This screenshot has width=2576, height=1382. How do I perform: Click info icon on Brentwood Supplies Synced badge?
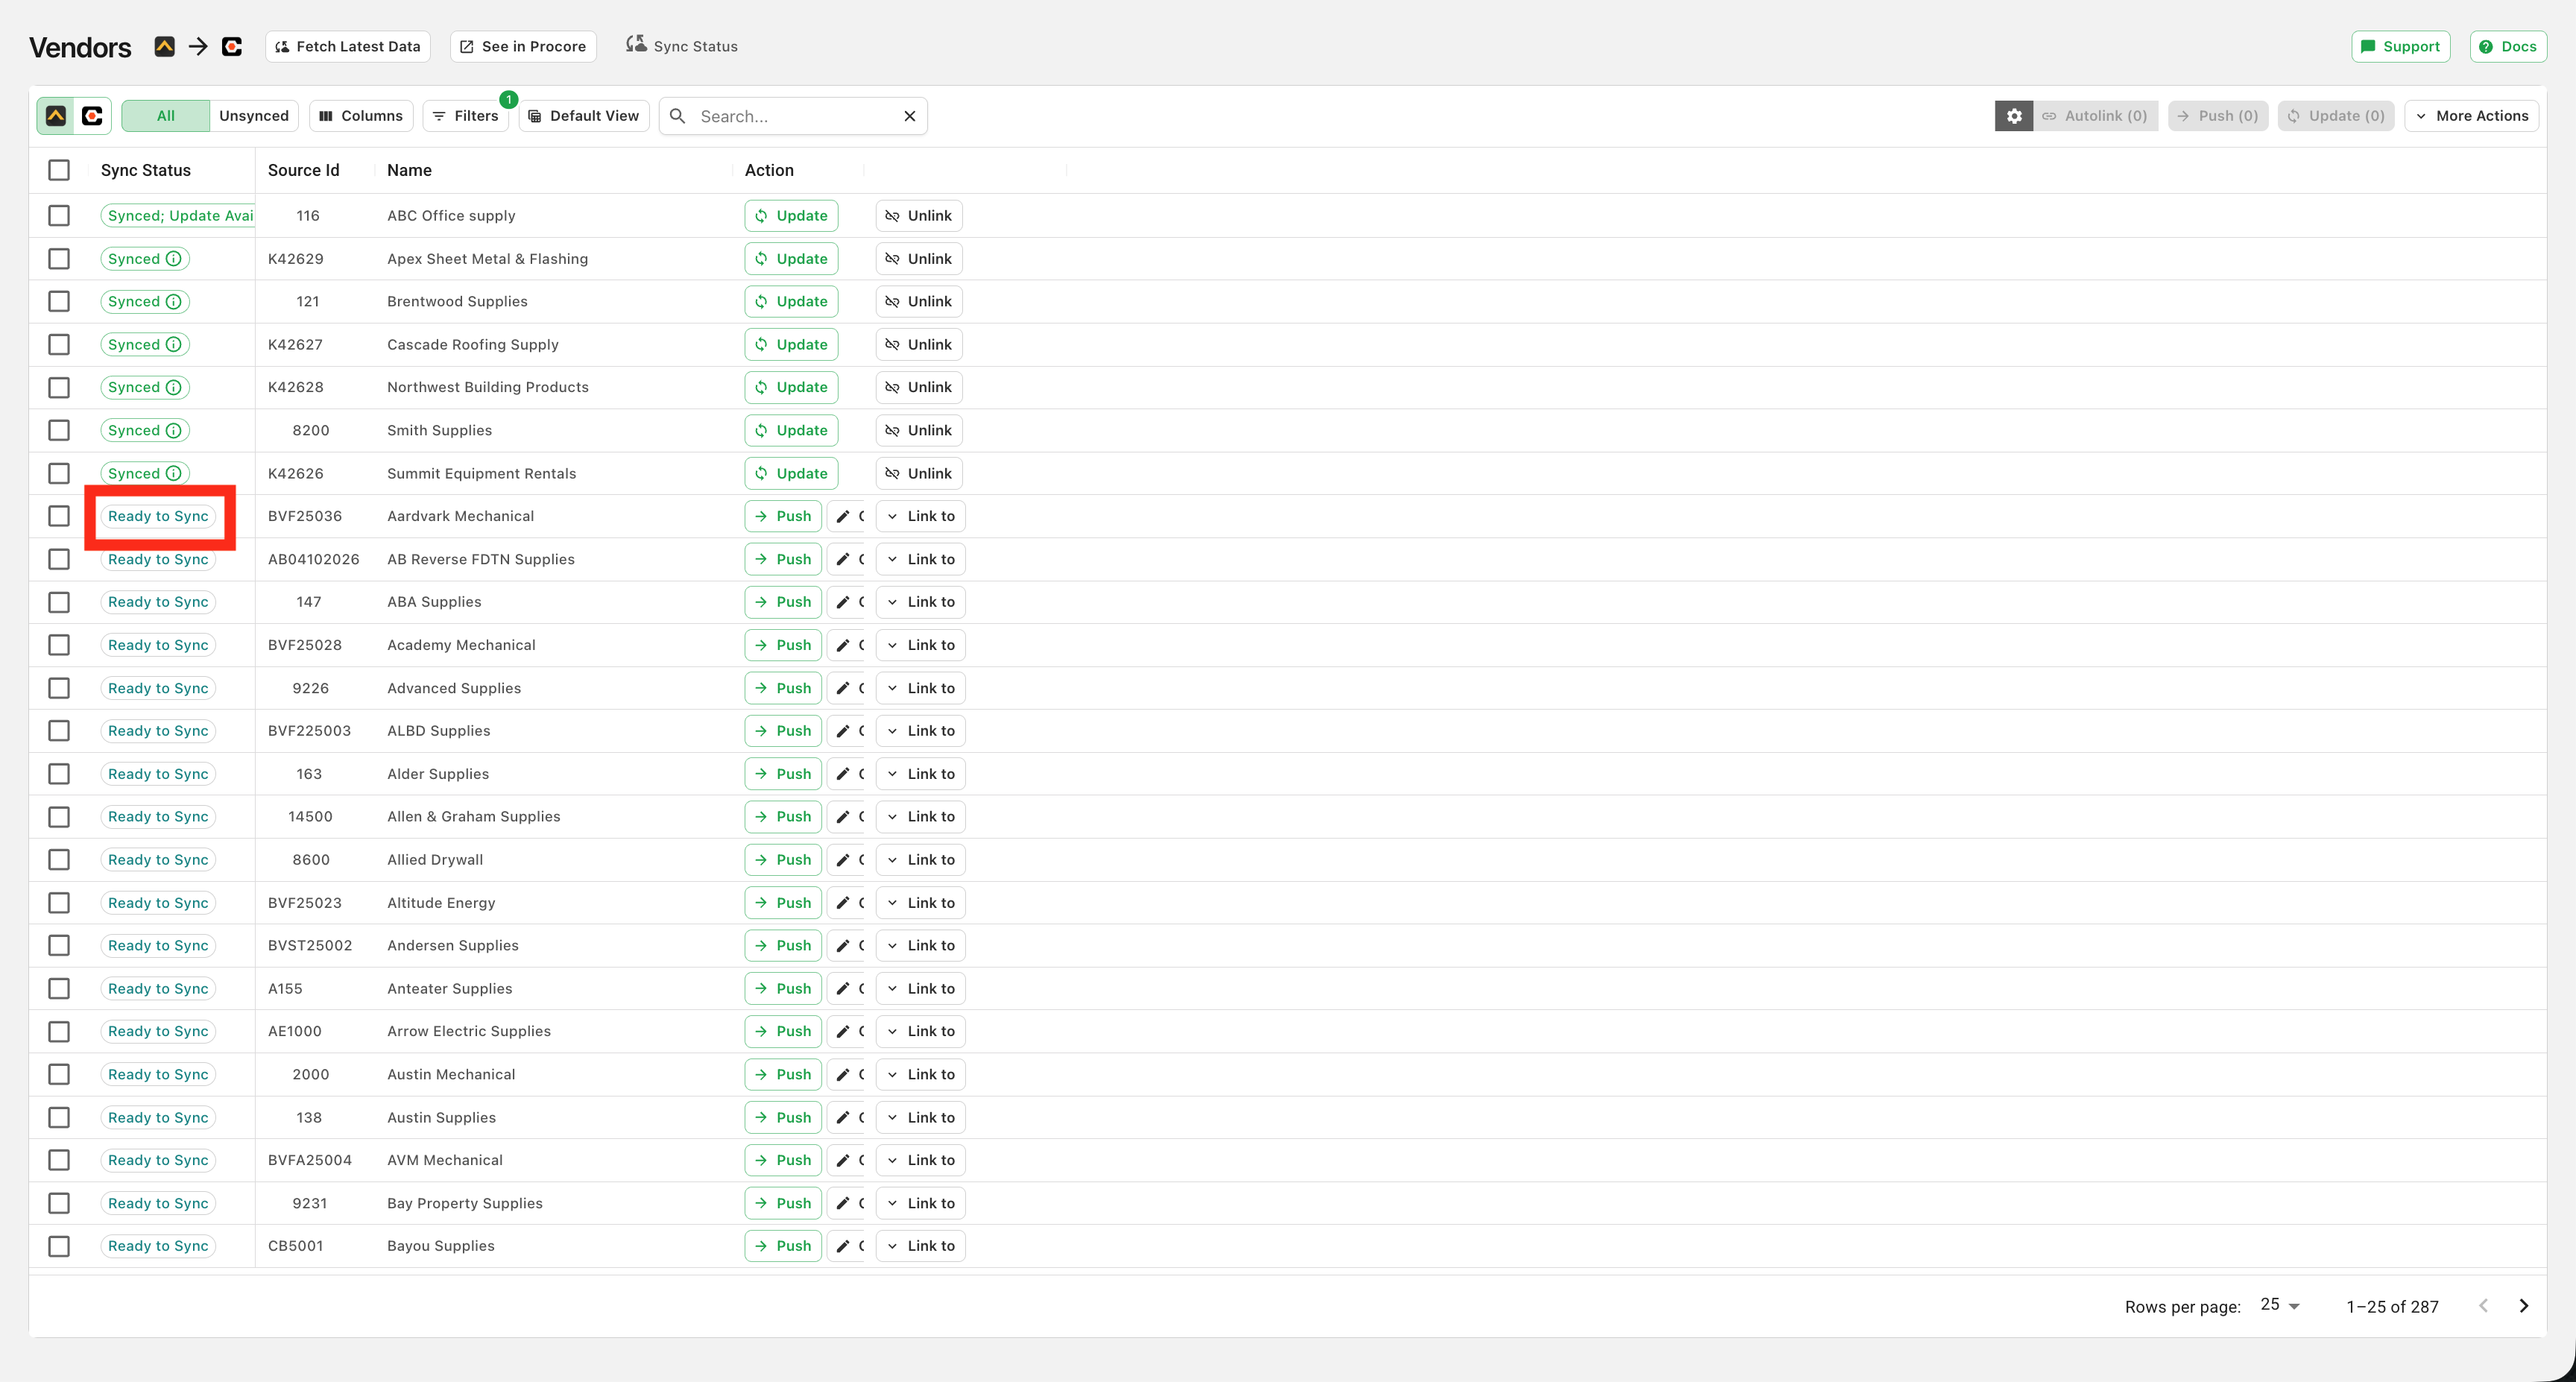(174, 302)
